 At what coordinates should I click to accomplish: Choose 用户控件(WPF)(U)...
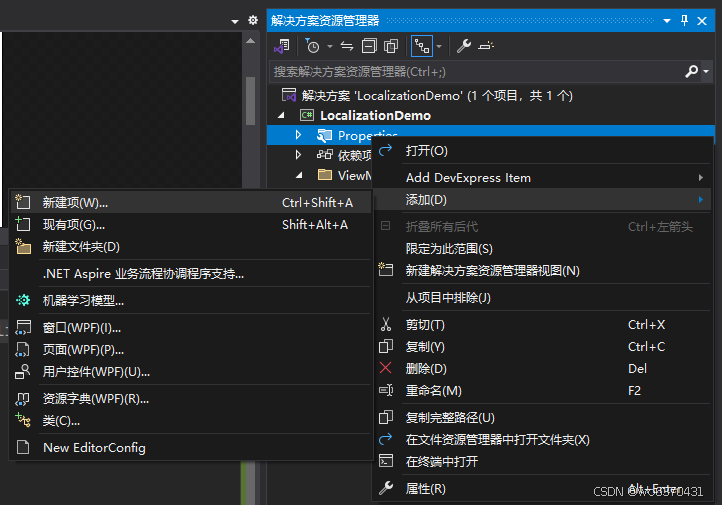coord(190,372)
